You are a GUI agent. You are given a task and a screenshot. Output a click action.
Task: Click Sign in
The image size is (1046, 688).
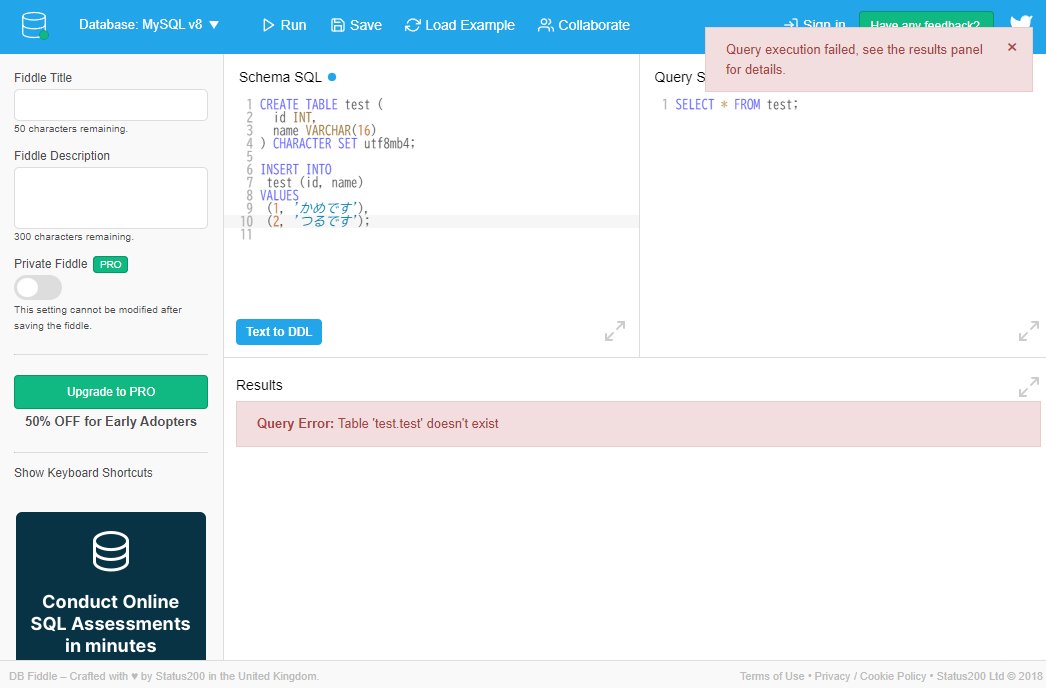pyautogui.click(x=815, y=24)
